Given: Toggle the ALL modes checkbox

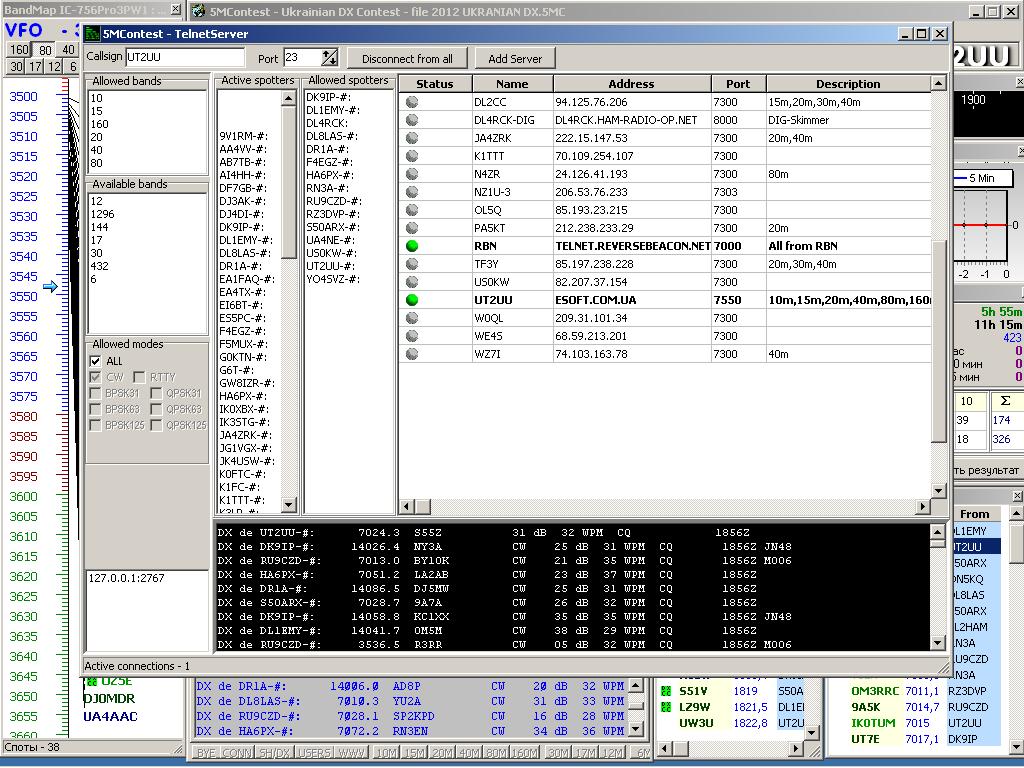Looking at the screenshot, I should point(96,361).
